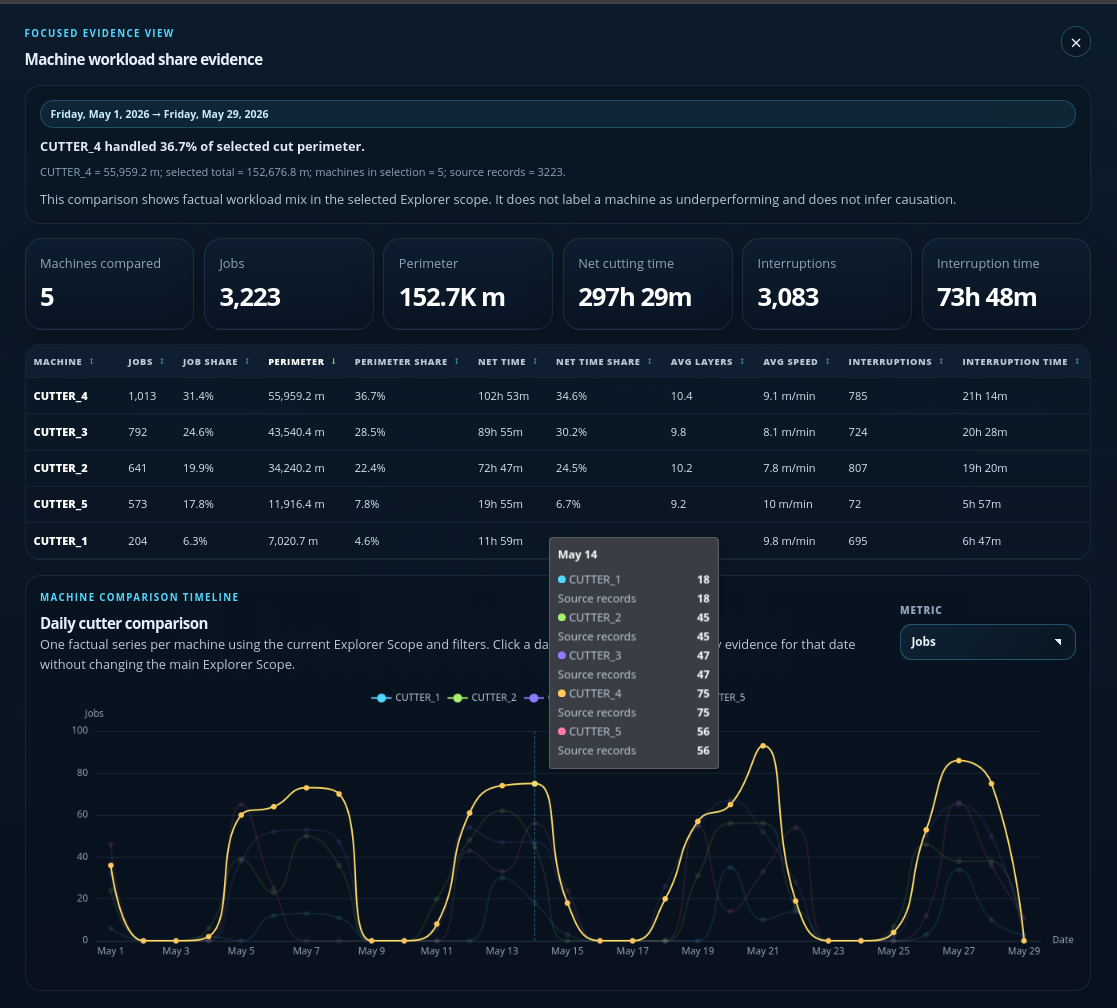Click the CUTTER_4 point on May 1

tap(111, 866)
